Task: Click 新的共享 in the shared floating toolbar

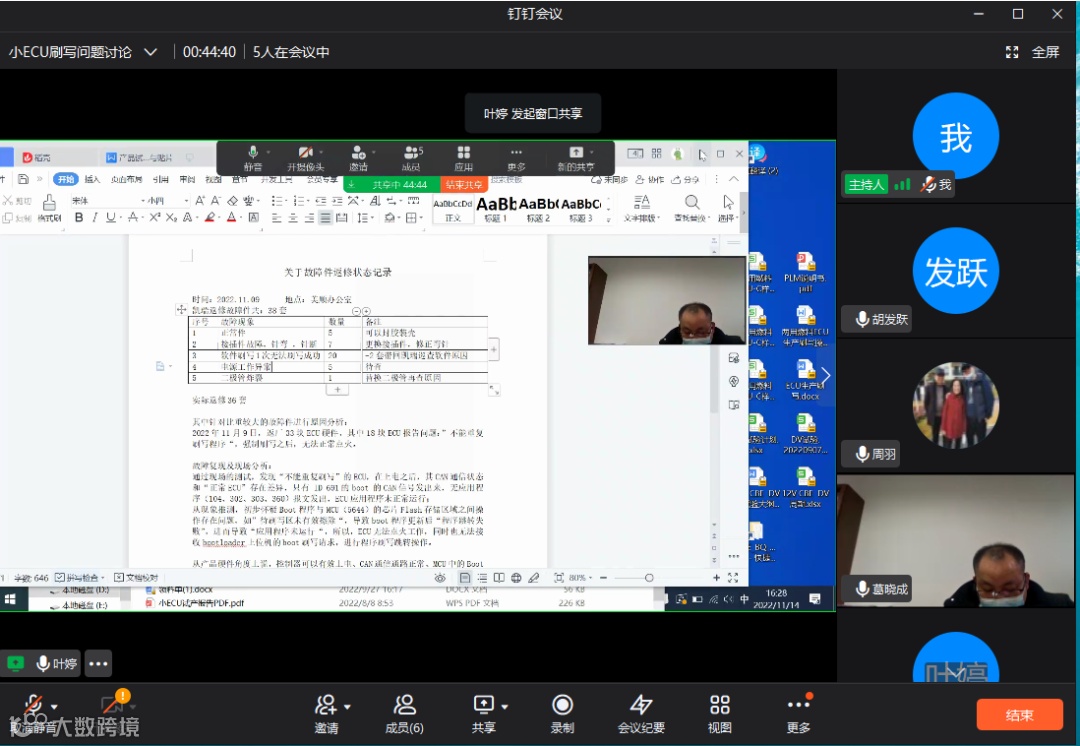Action: click(x=576, y=158)
